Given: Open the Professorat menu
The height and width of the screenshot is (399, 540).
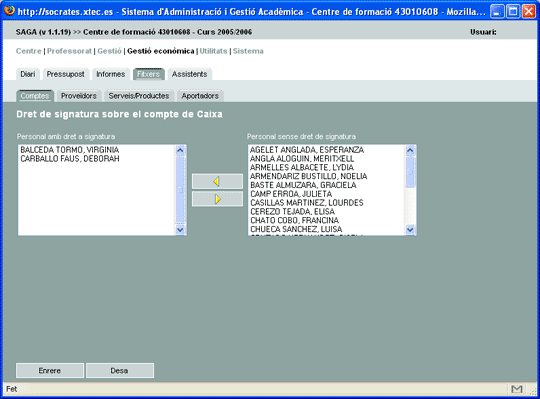Looking at the screenshot, I should coord(69,51).
